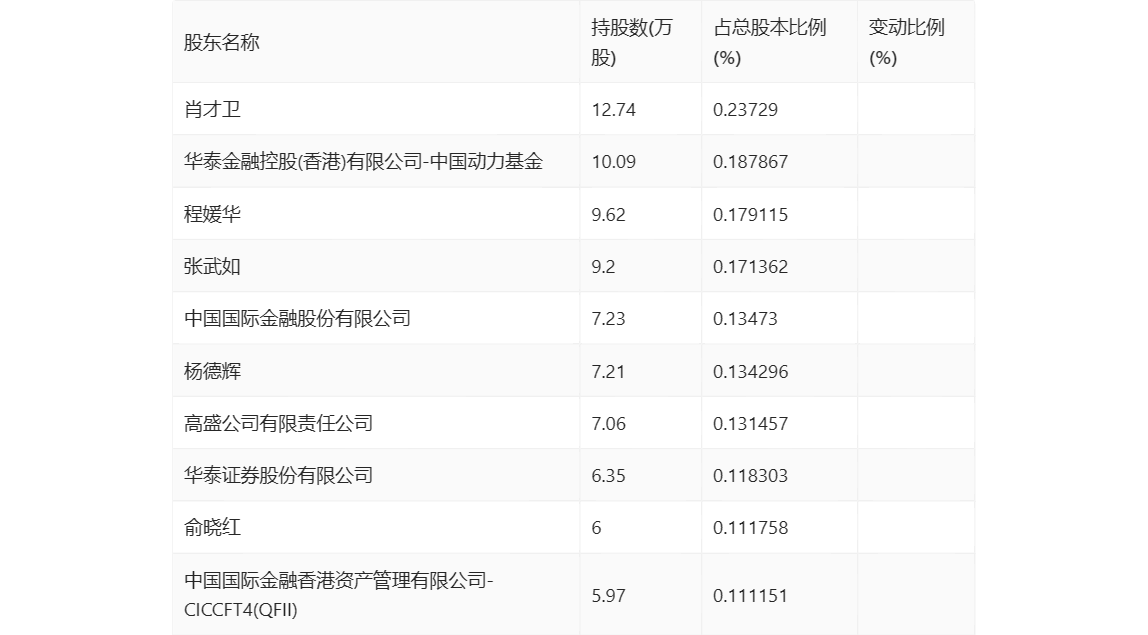Select 高盛公司有限责任公司 row name

pyautogui.click(x=278, y=423)
